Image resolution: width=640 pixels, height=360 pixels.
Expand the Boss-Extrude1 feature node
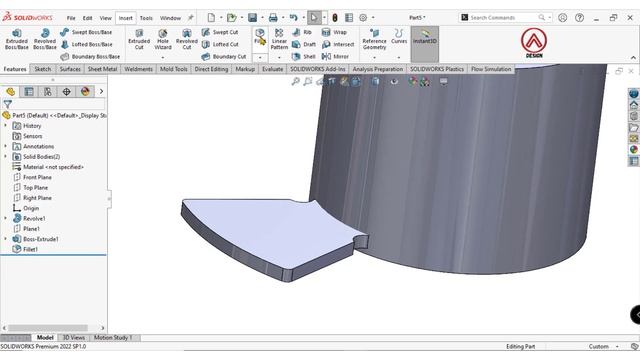[x=6, y=239]
